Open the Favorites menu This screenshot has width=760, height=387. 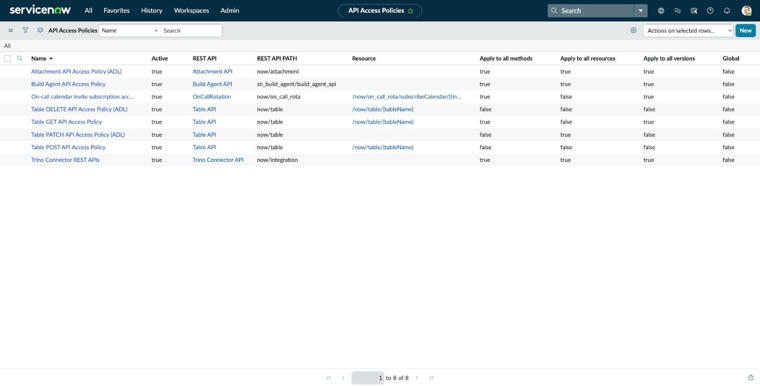tap(116, 11)
